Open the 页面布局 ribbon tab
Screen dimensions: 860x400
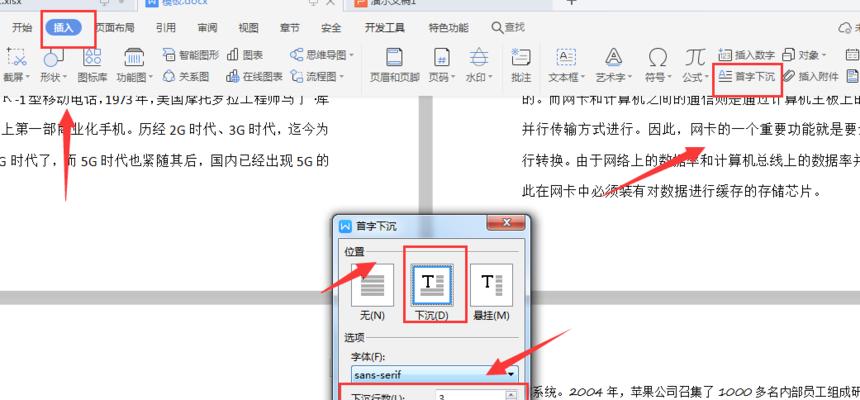[x=116, y=28]
